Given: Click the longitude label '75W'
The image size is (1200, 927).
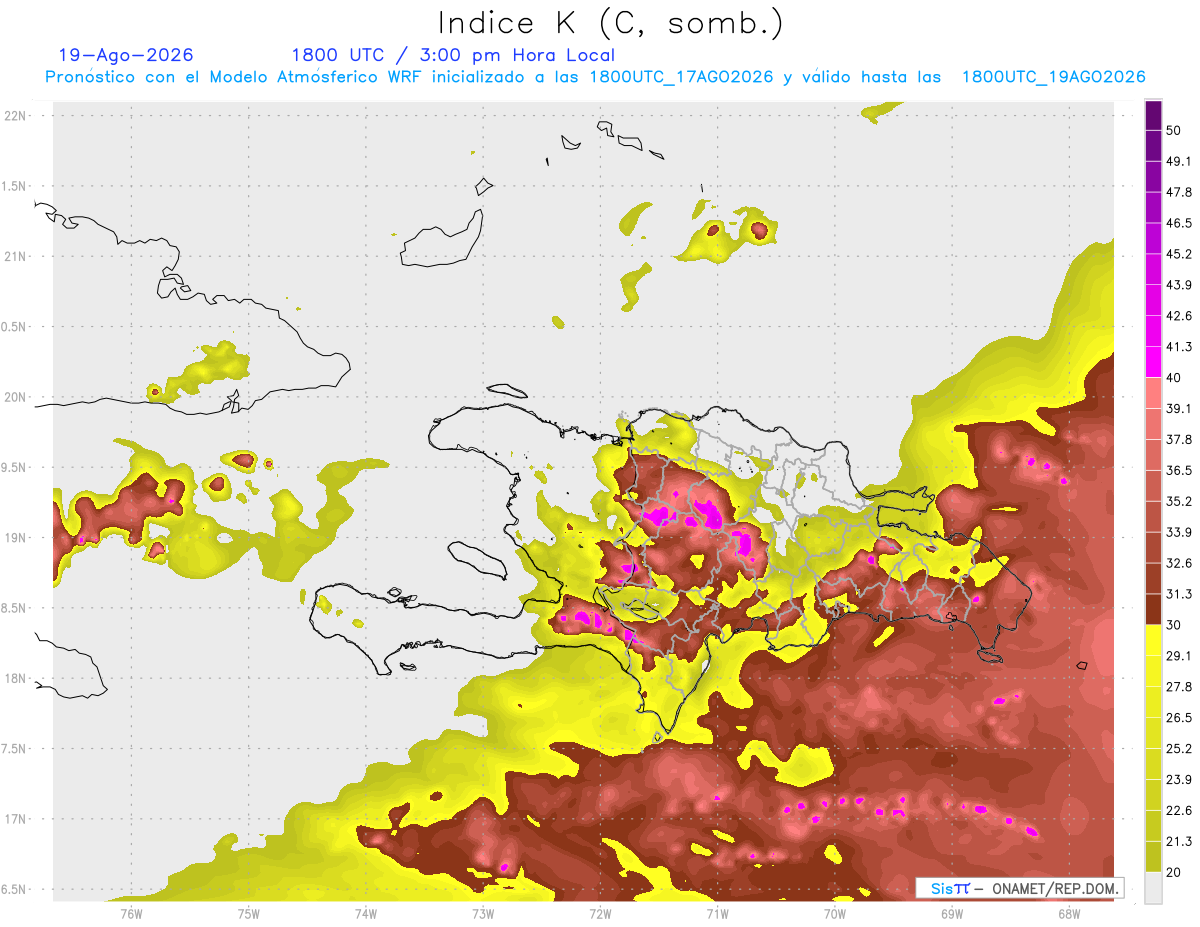Looking at the screenshot, I should coord(248,913).
